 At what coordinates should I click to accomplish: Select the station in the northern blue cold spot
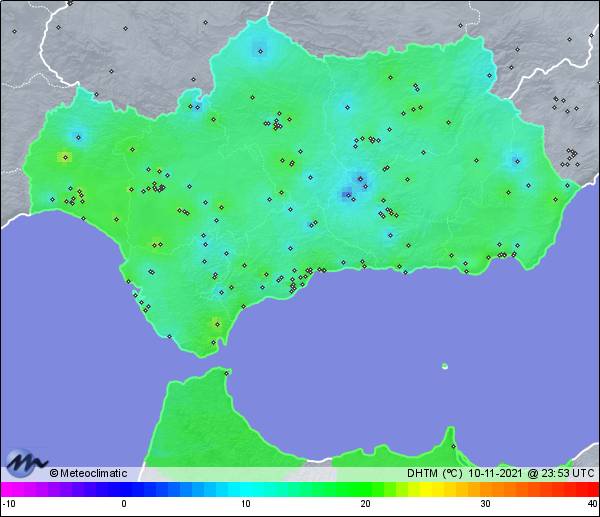[261, 51]
